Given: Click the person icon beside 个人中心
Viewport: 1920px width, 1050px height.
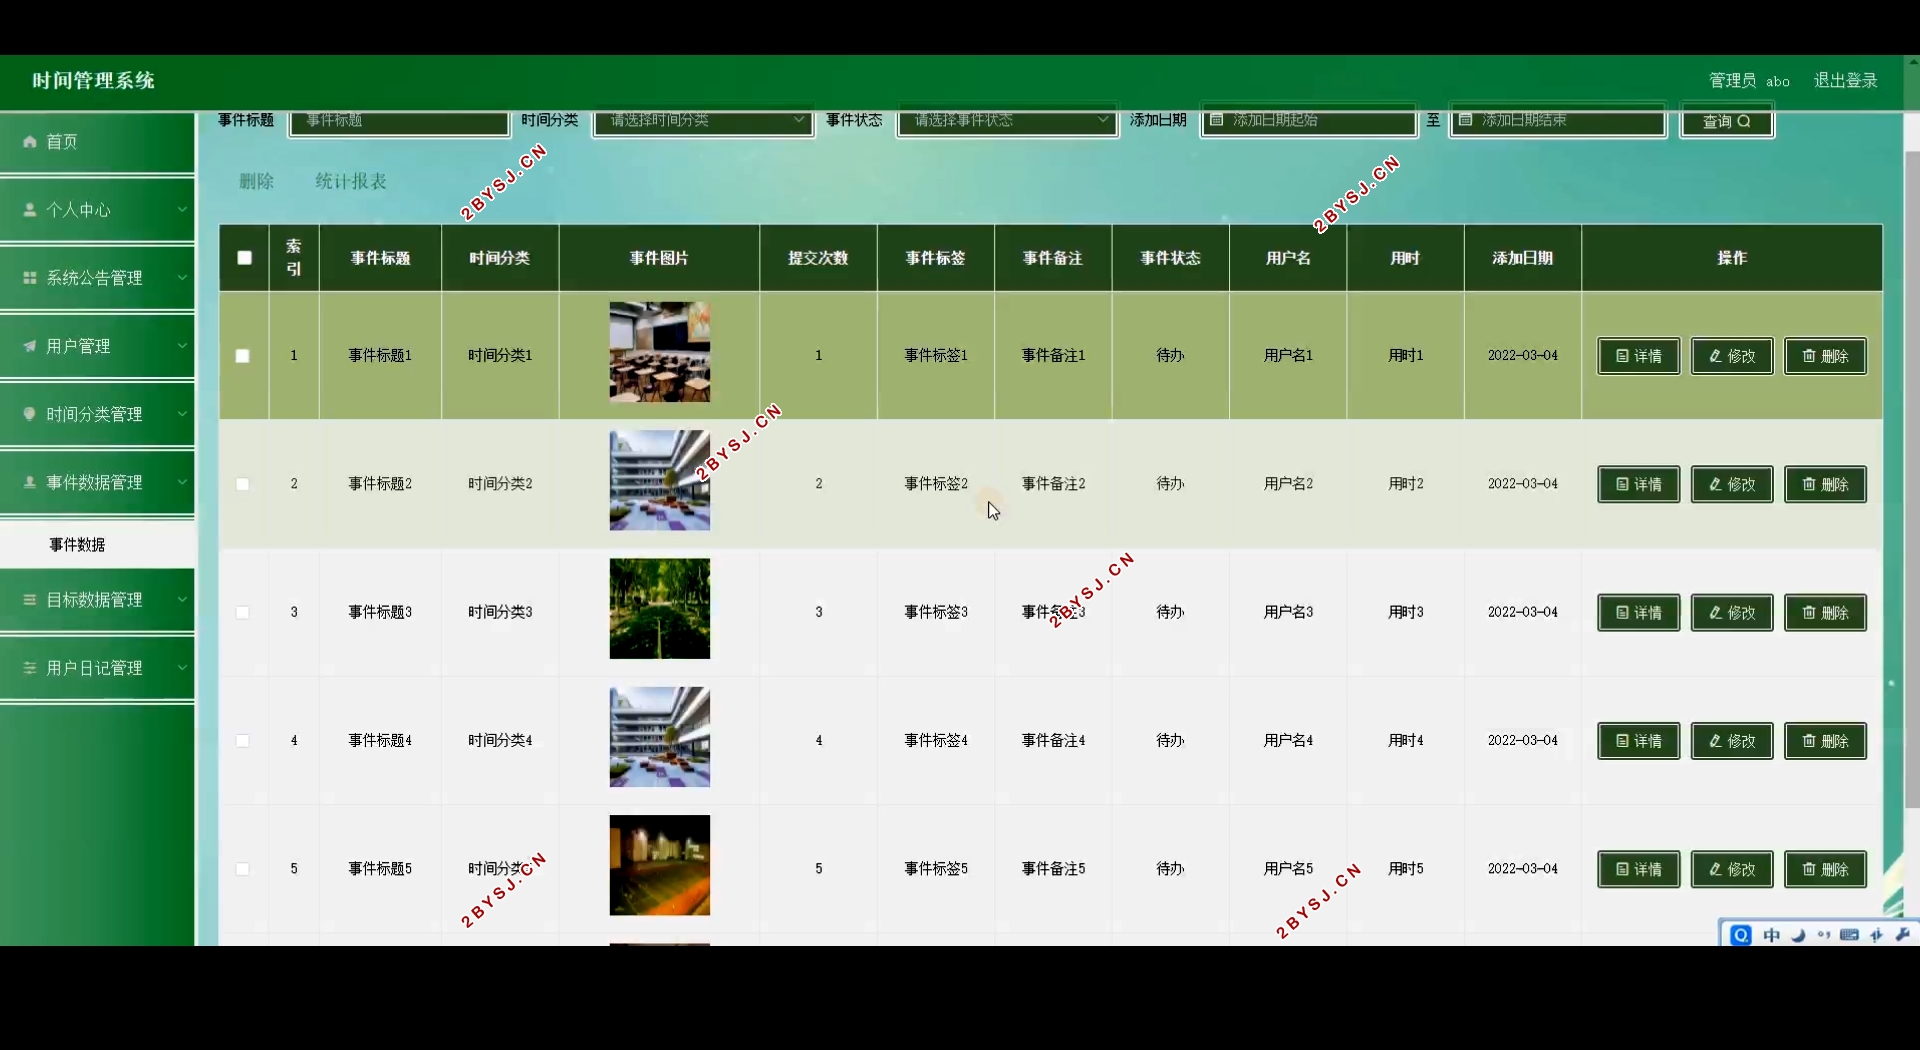Looking at the screenshot, I should click(30, 210).
